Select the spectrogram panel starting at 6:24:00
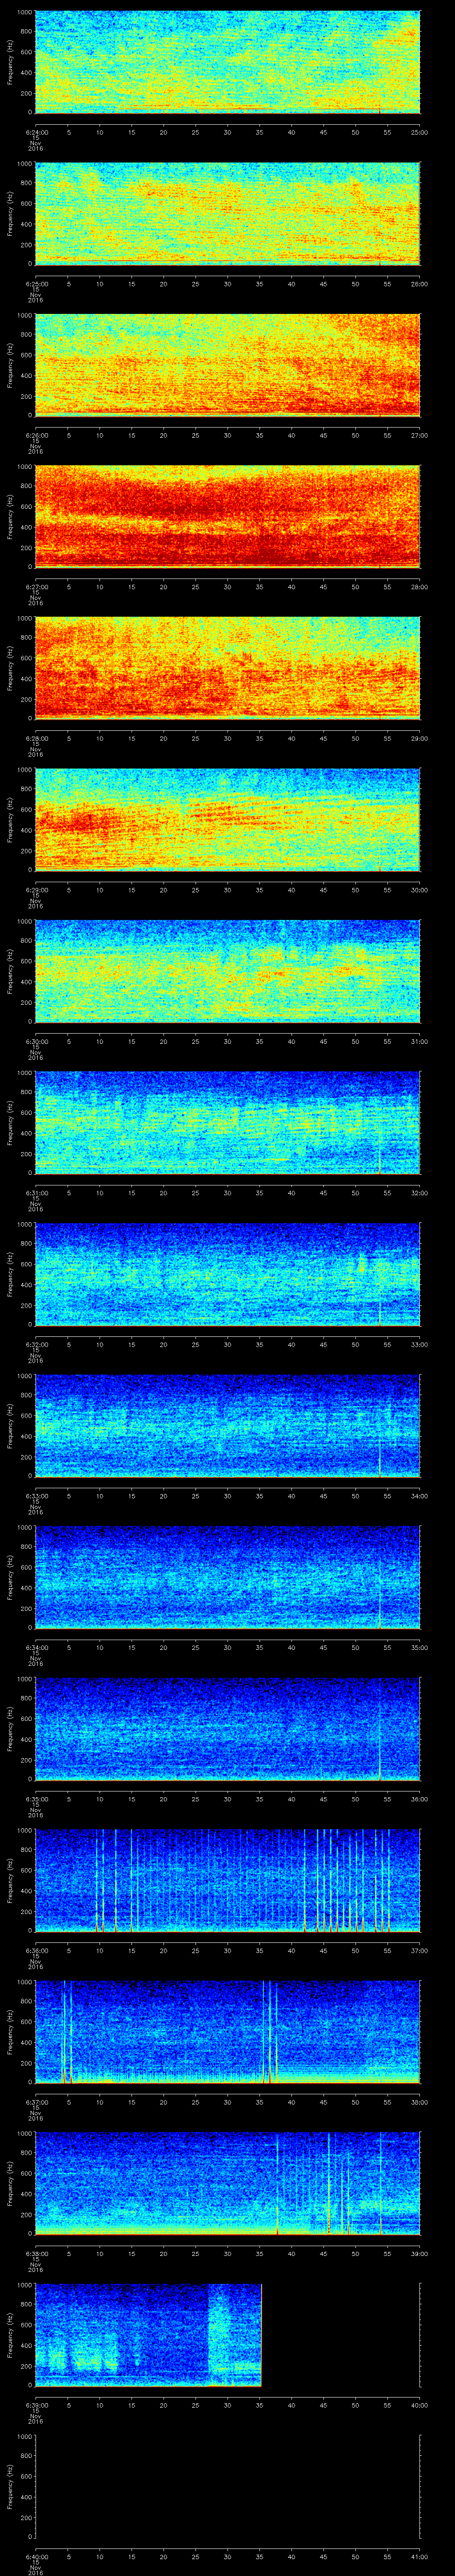Viewport: 455px width, 2576px height. [227, 62]
